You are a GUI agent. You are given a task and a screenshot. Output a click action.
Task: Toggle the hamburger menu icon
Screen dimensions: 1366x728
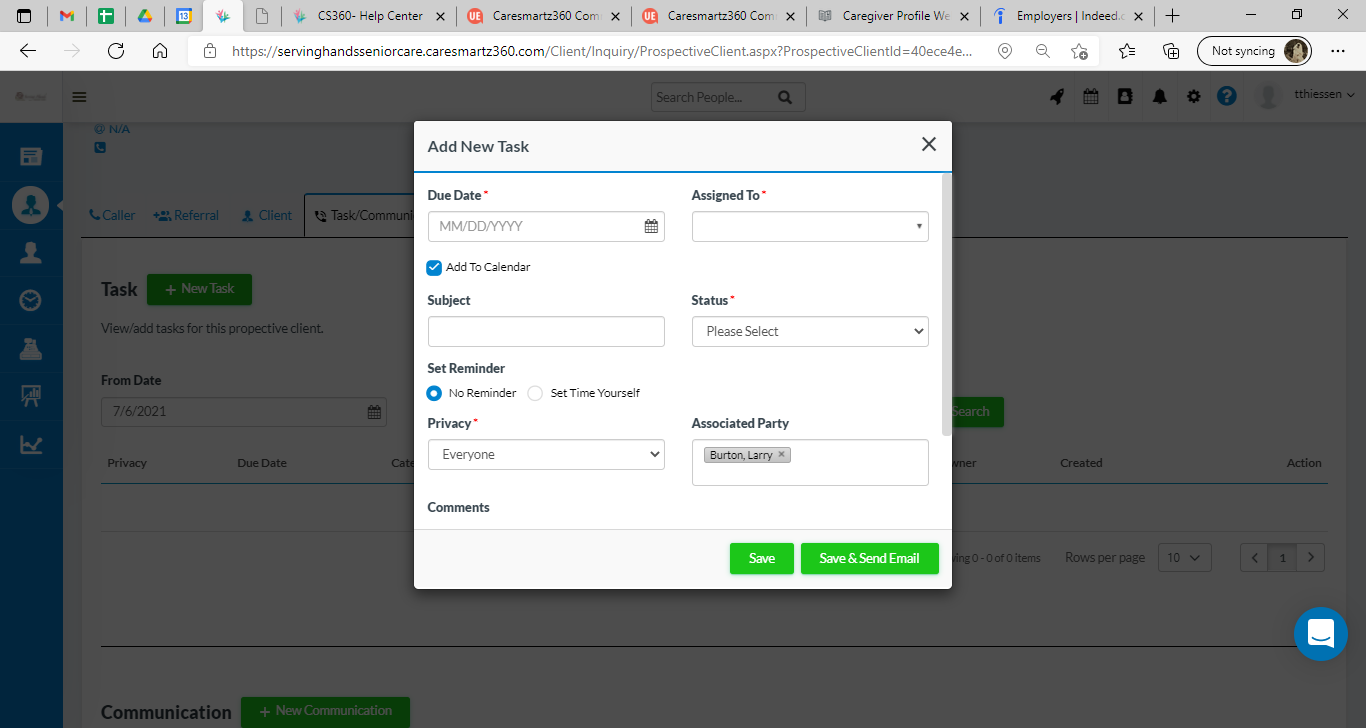pos(80,97)
